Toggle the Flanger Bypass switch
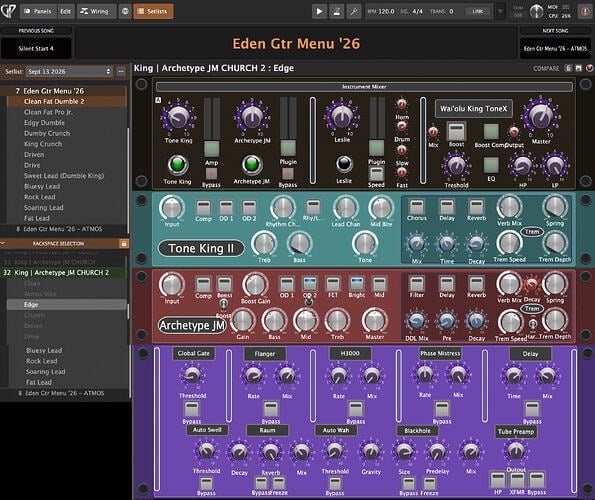This screenshot has height=500, width=595. tap(271, 409)
